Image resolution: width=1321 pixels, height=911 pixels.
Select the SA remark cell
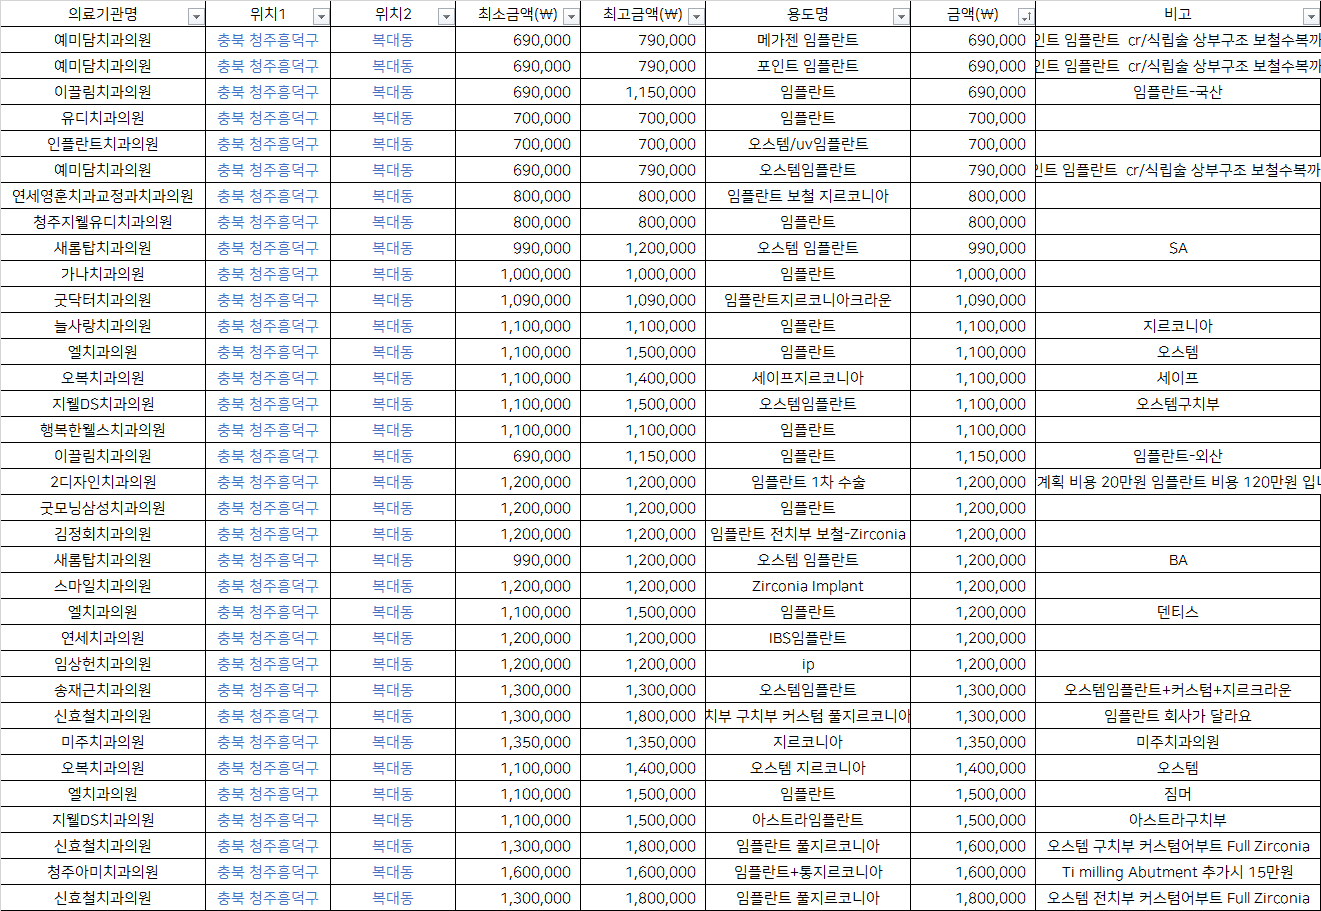pos(1178,248)
